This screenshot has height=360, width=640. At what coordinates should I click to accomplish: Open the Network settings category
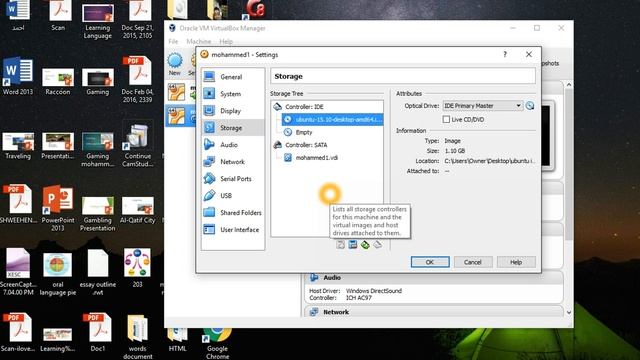click(233, 162)
